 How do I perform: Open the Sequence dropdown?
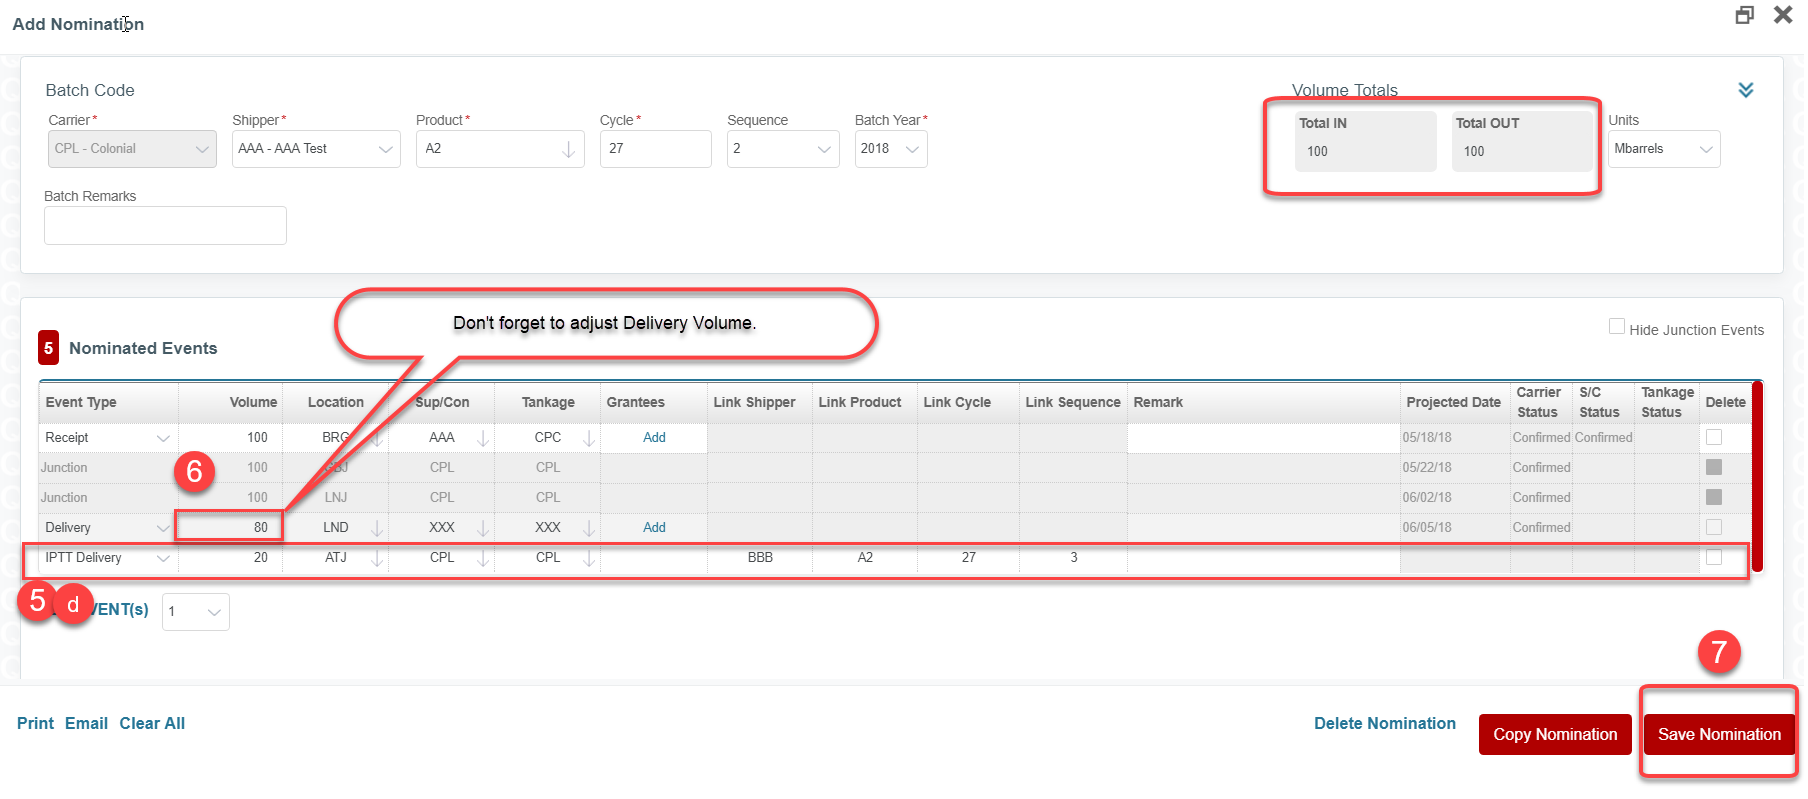(823, 149)
